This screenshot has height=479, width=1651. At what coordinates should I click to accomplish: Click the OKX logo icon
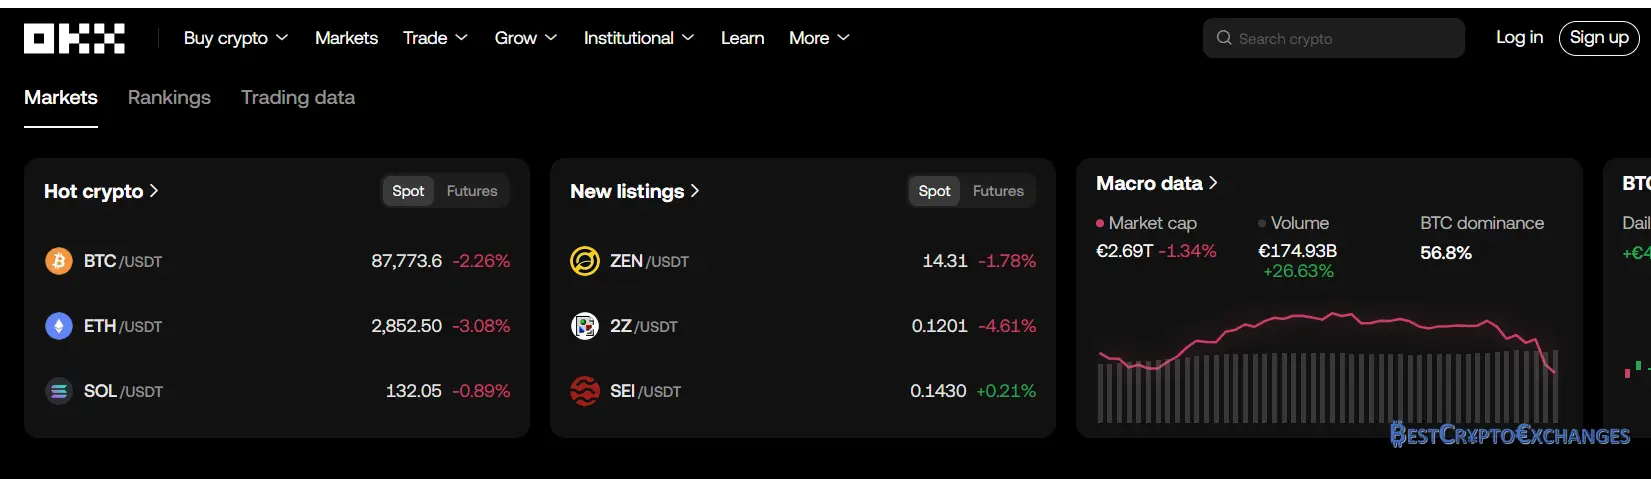pos(74,38)
